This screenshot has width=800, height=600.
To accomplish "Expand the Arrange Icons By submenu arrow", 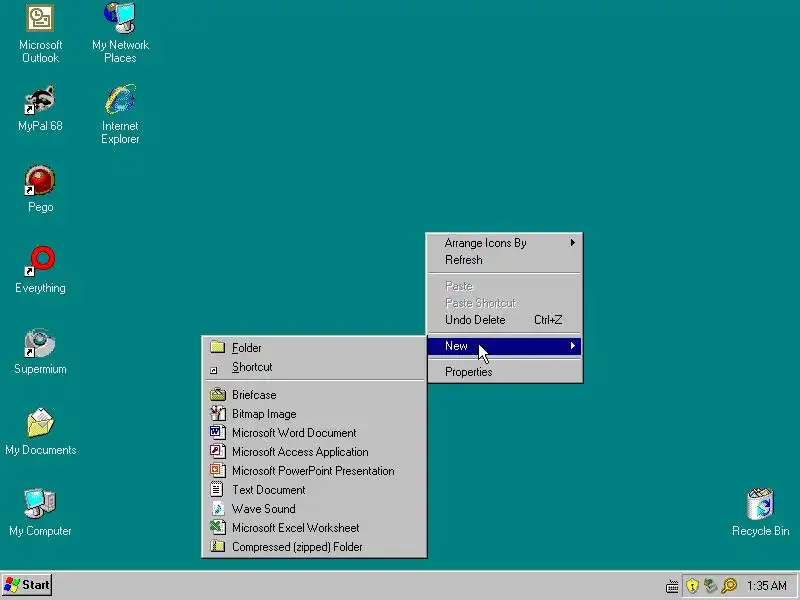I will tap(572, 243).
